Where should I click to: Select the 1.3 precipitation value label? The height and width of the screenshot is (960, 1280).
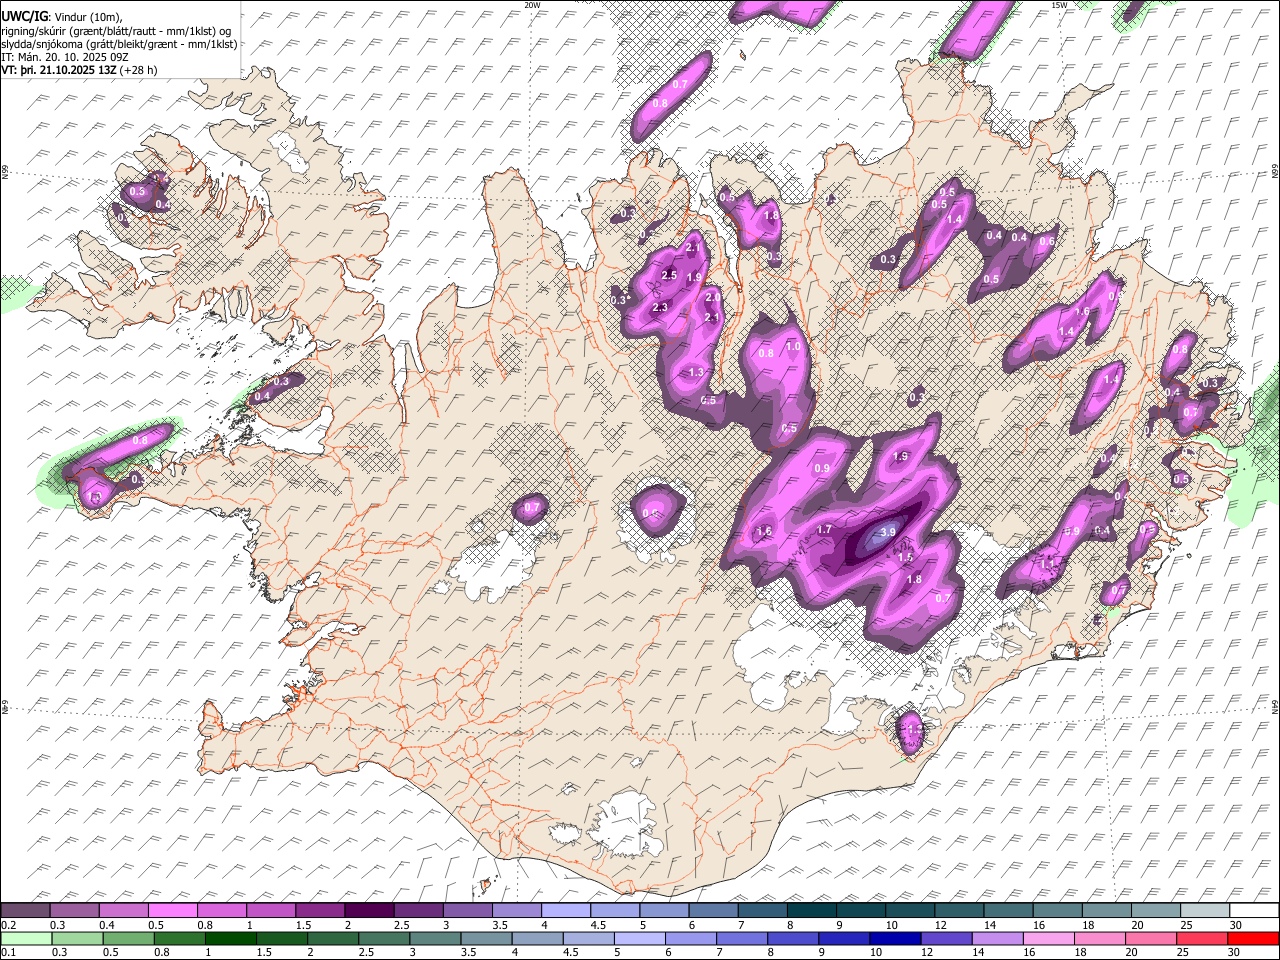click(x=697, y=372)
